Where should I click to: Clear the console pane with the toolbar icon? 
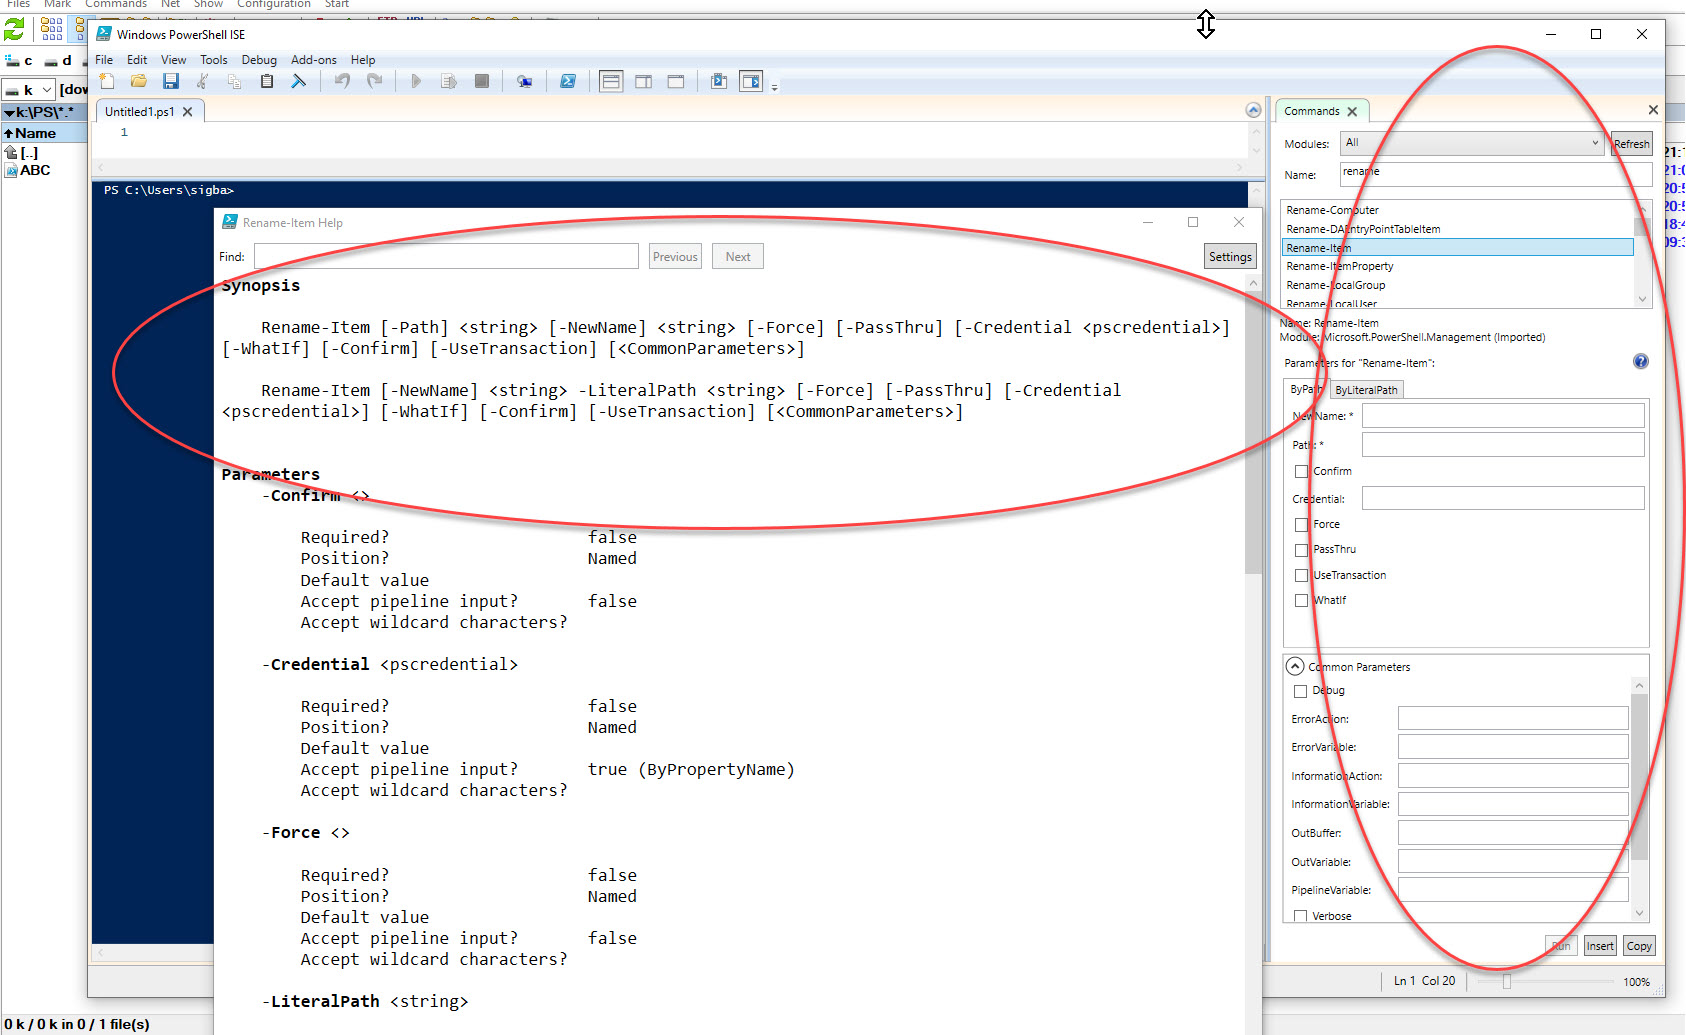(299, 82)
